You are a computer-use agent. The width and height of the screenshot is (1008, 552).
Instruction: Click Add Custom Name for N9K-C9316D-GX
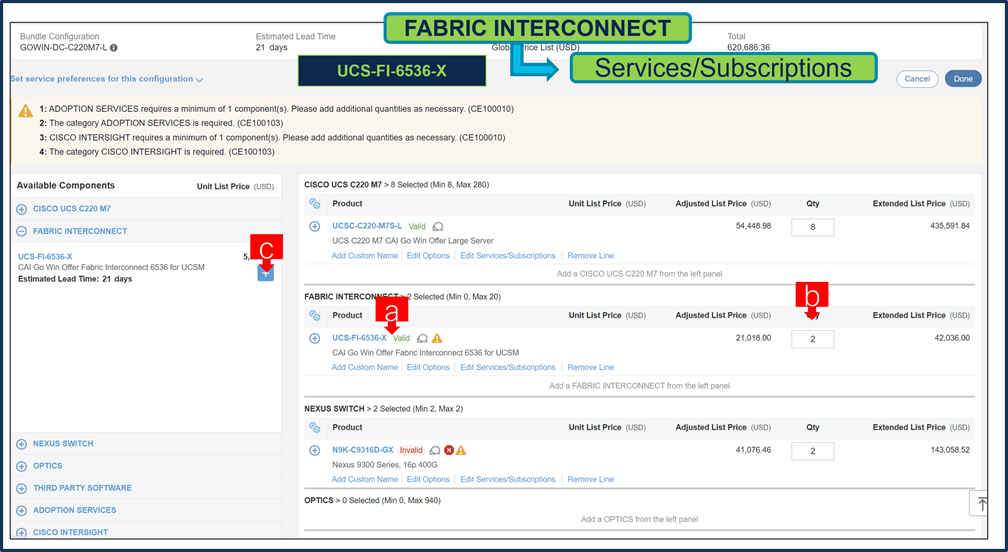click(x=364, y=479)
